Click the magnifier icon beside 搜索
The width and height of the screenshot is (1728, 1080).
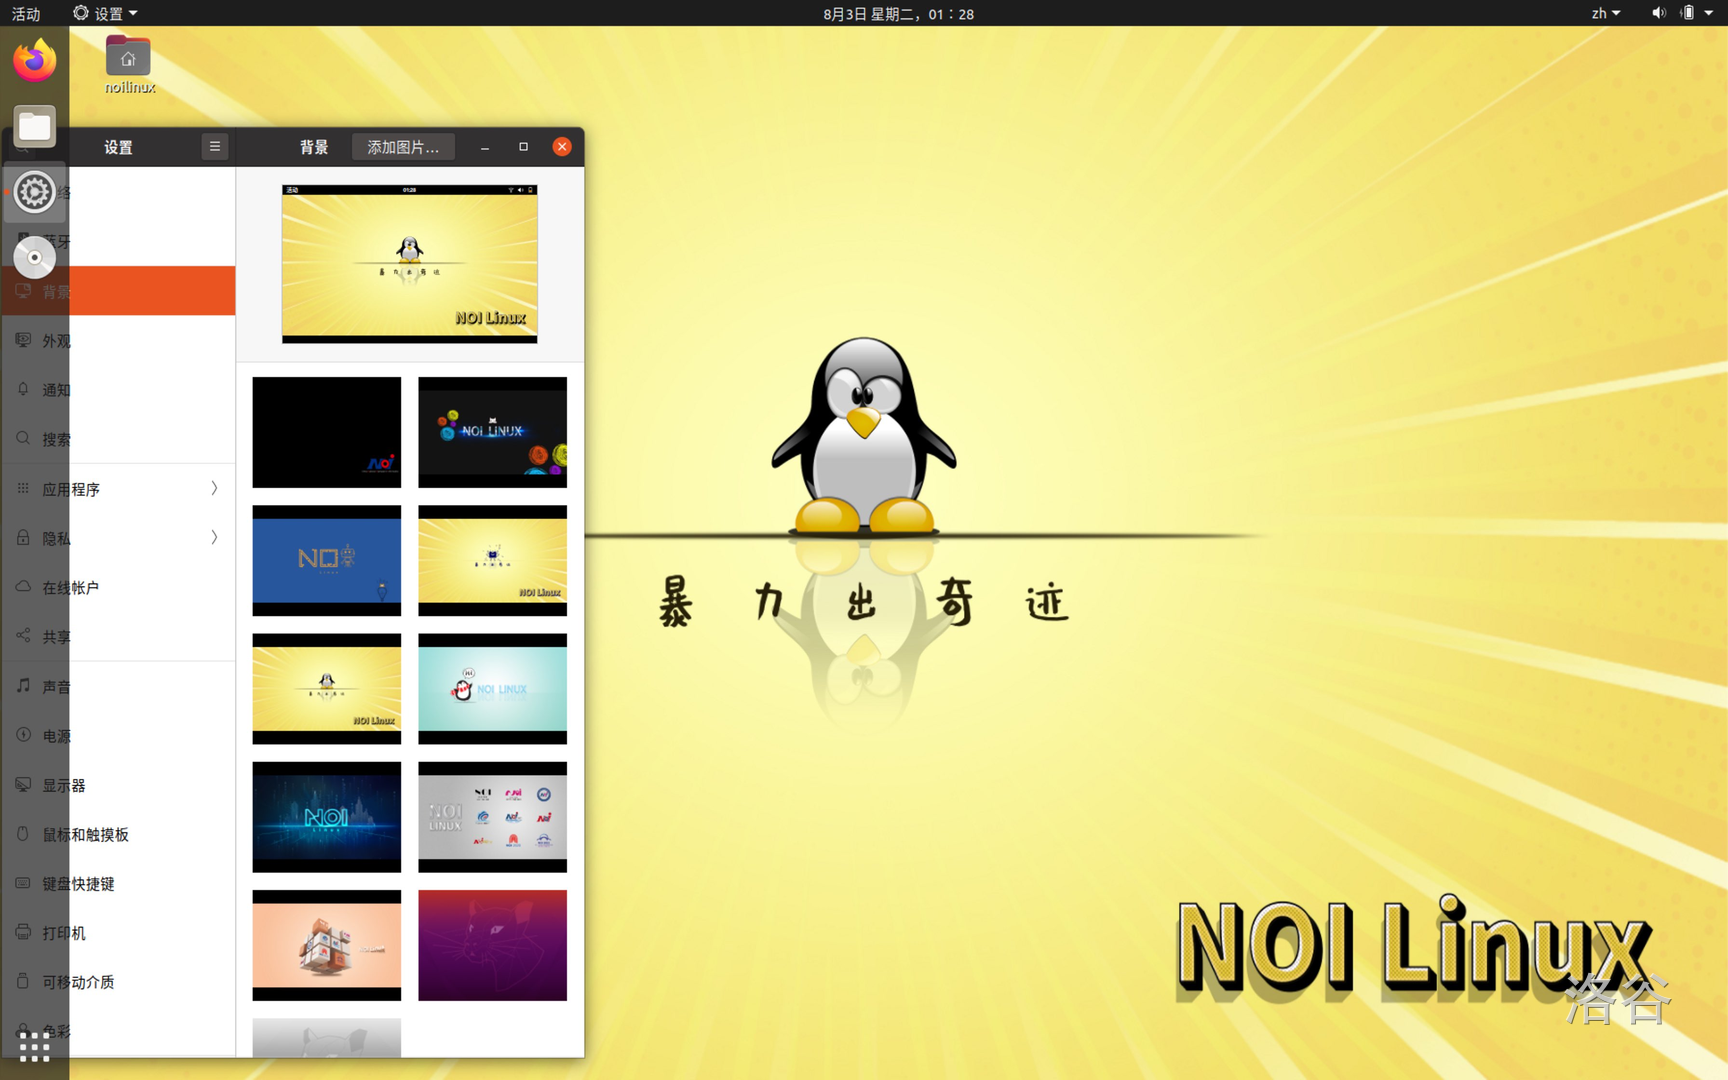(x=23, y=438)
